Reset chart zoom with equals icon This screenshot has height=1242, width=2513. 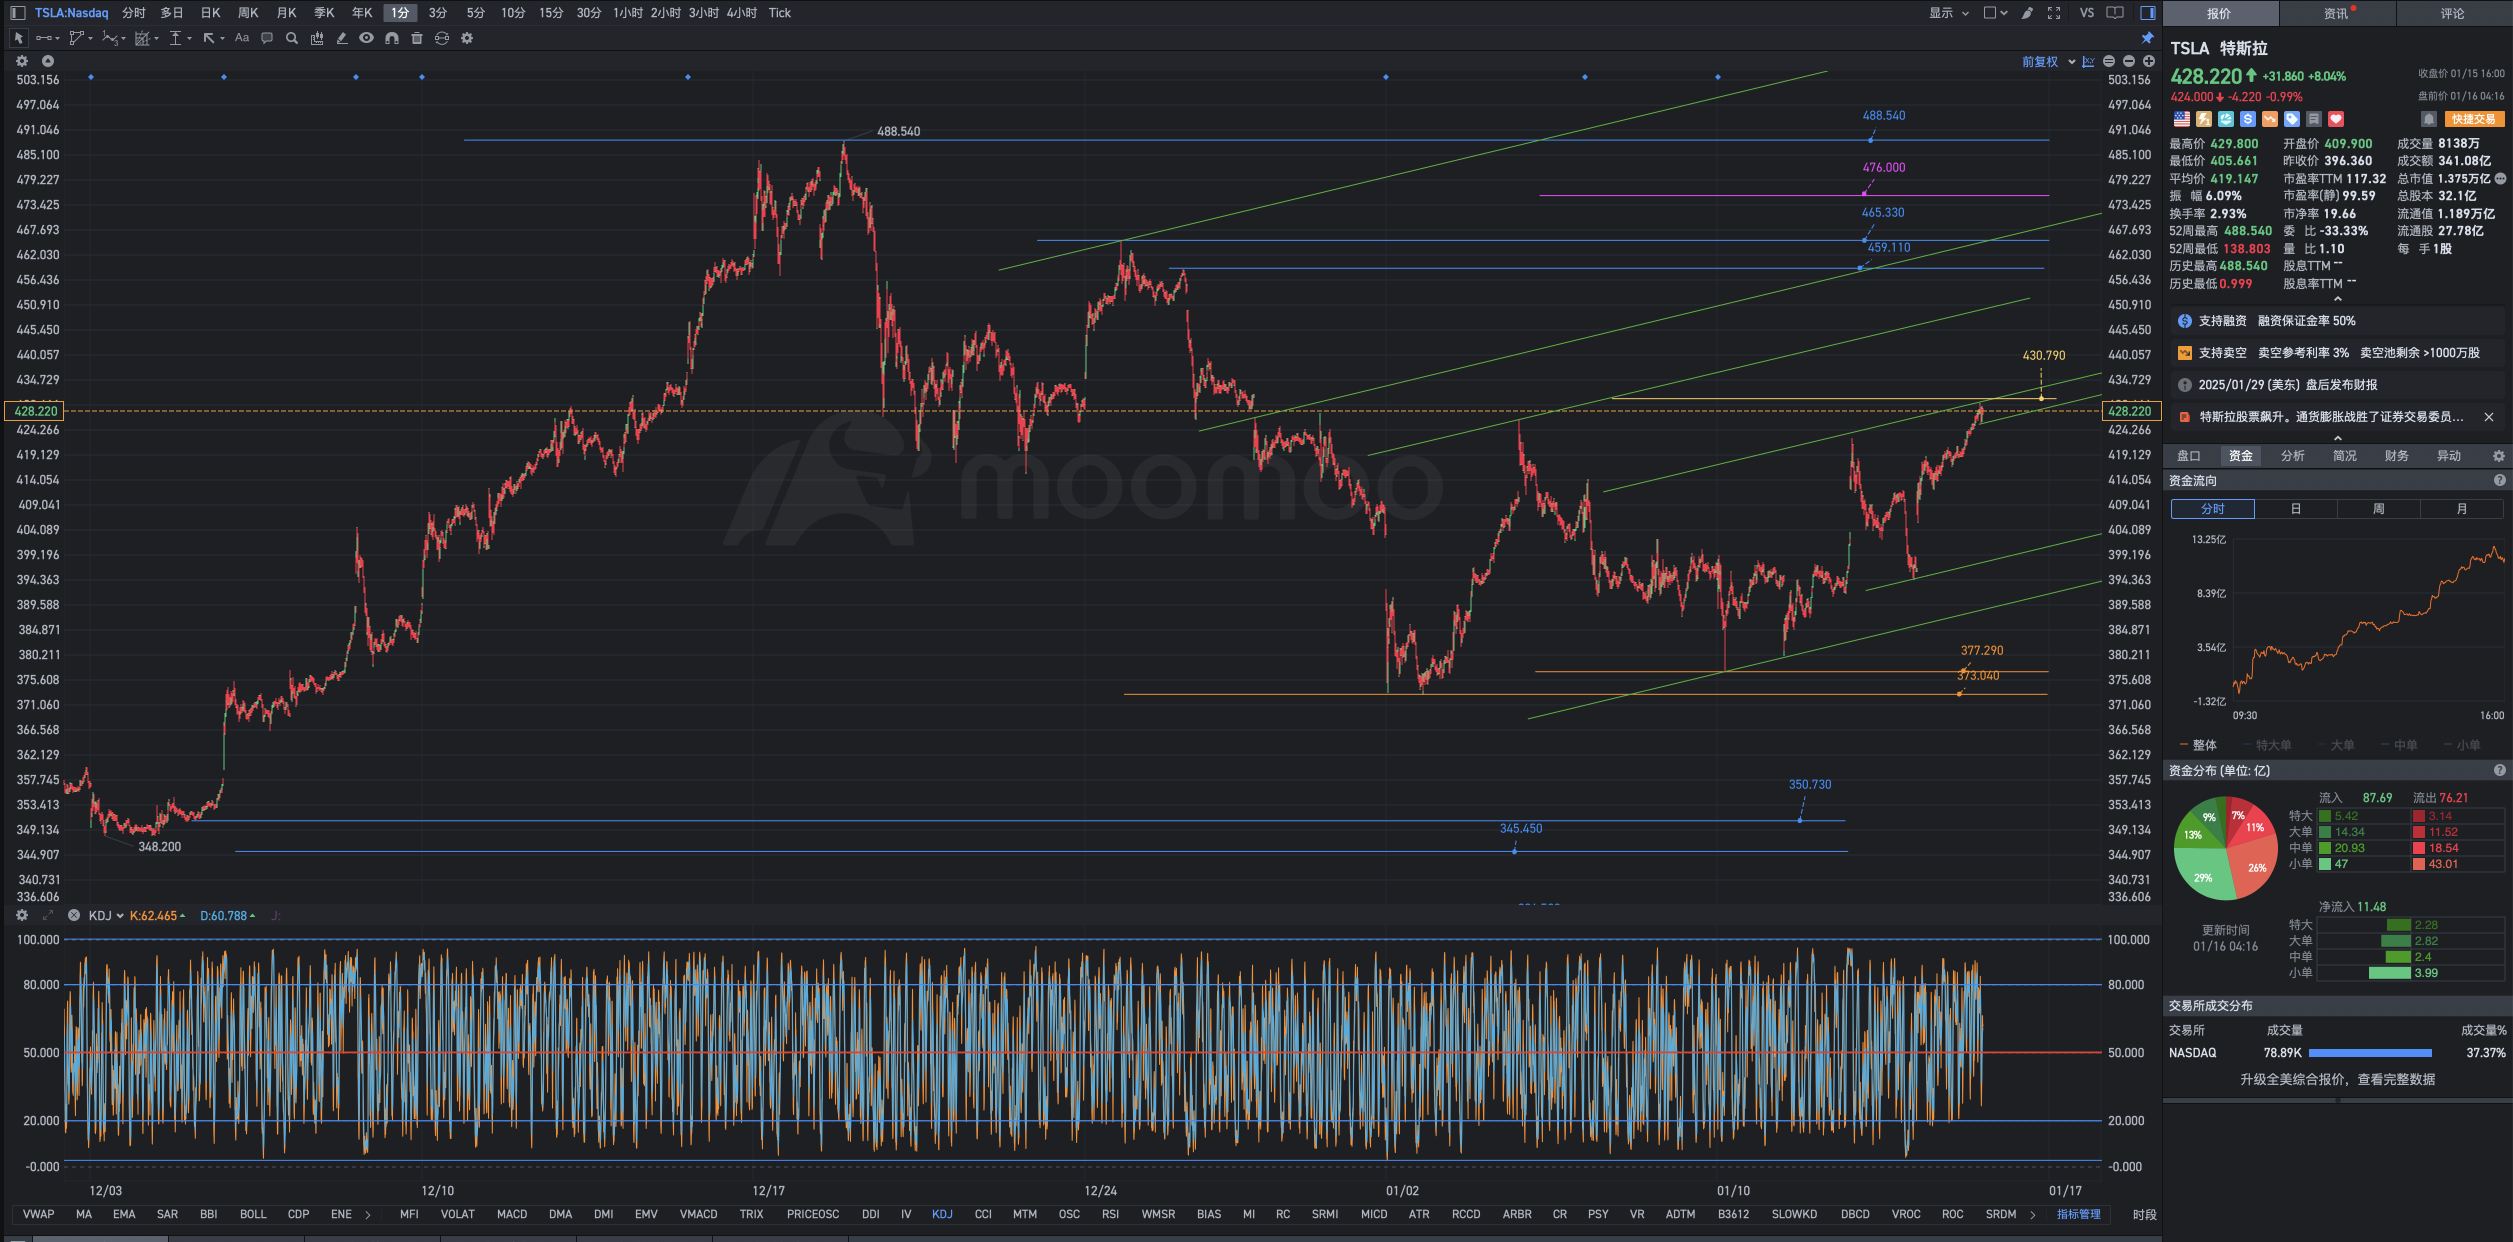click(2109, 62)
